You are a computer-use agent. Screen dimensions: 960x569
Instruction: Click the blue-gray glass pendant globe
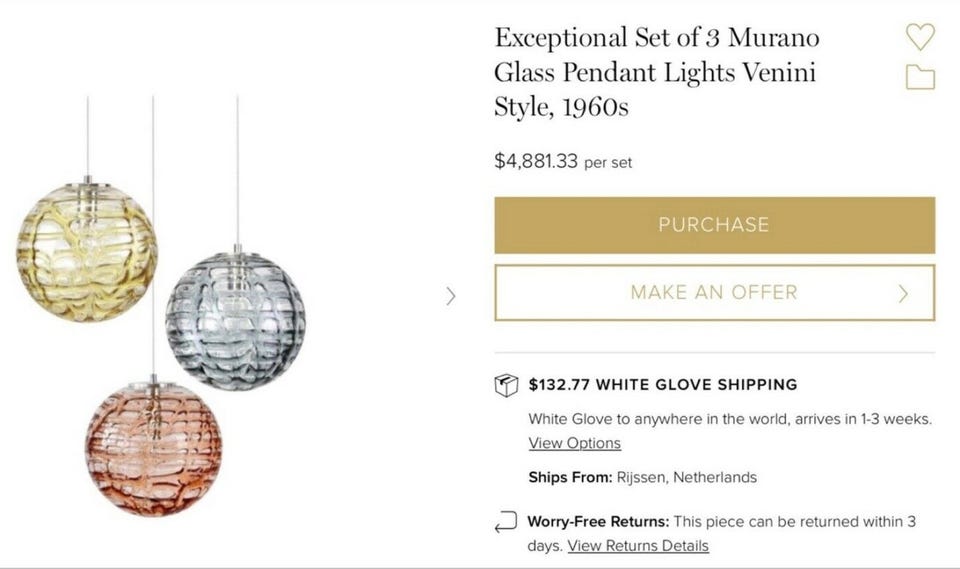pos(235,320)
